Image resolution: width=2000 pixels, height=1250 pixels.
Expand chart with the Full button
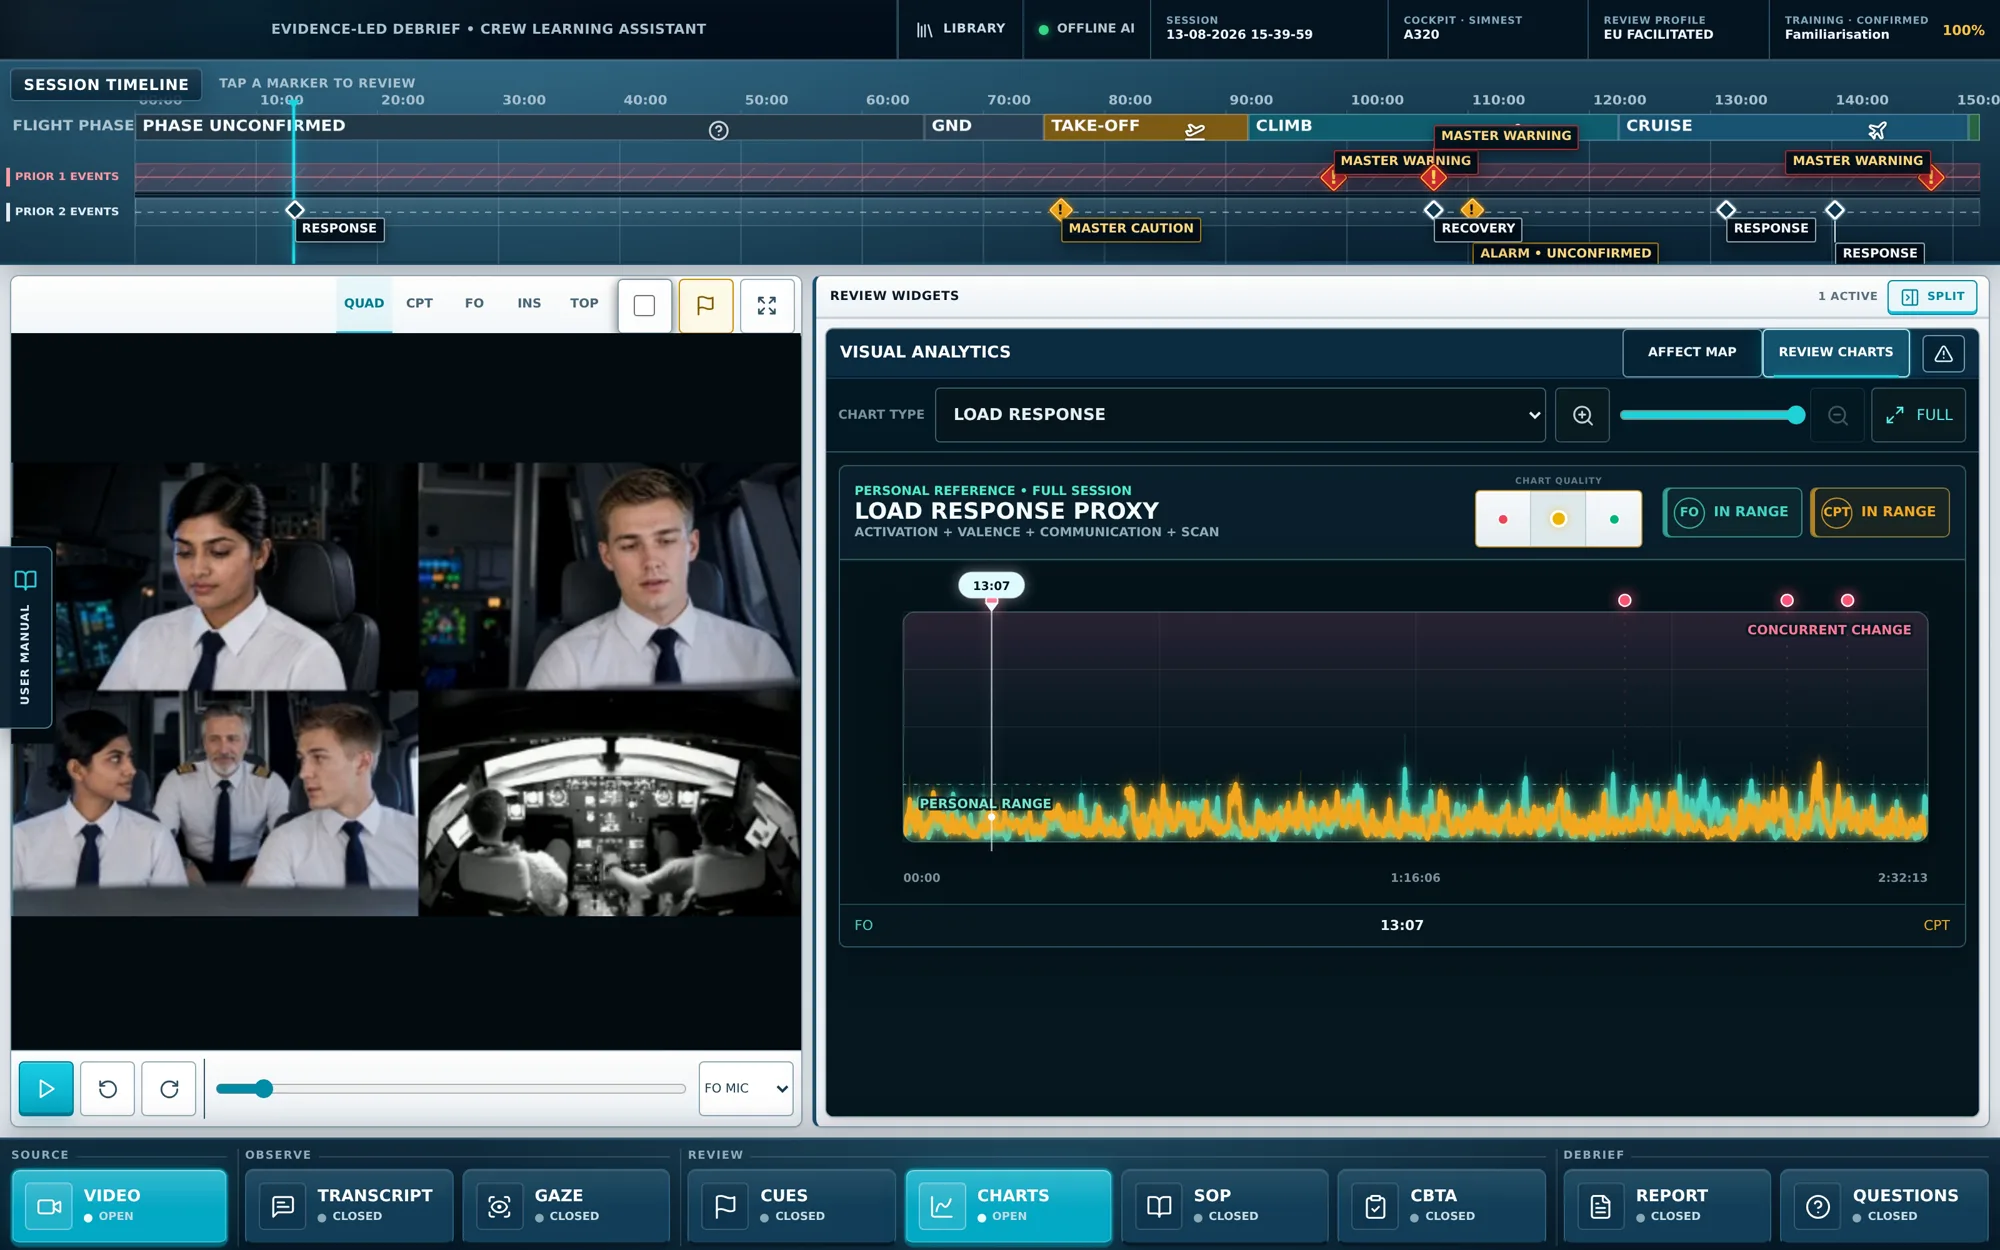pos(1918,415)
